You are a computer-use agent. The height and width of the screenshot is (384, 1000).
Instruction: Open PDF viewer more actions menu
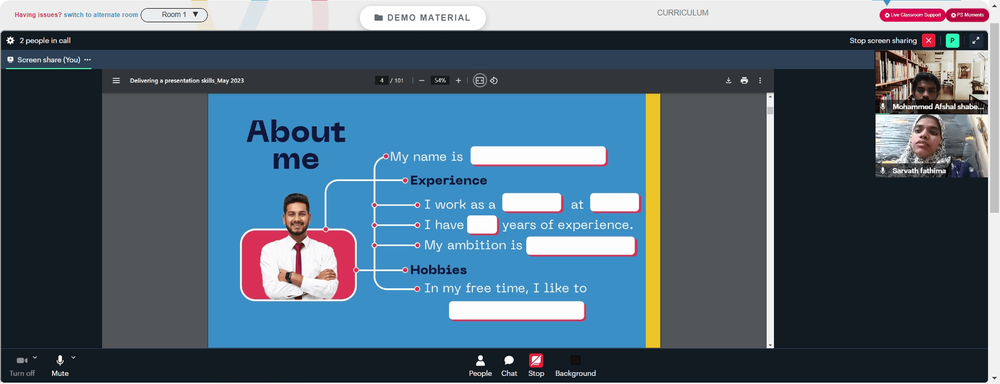760,80
